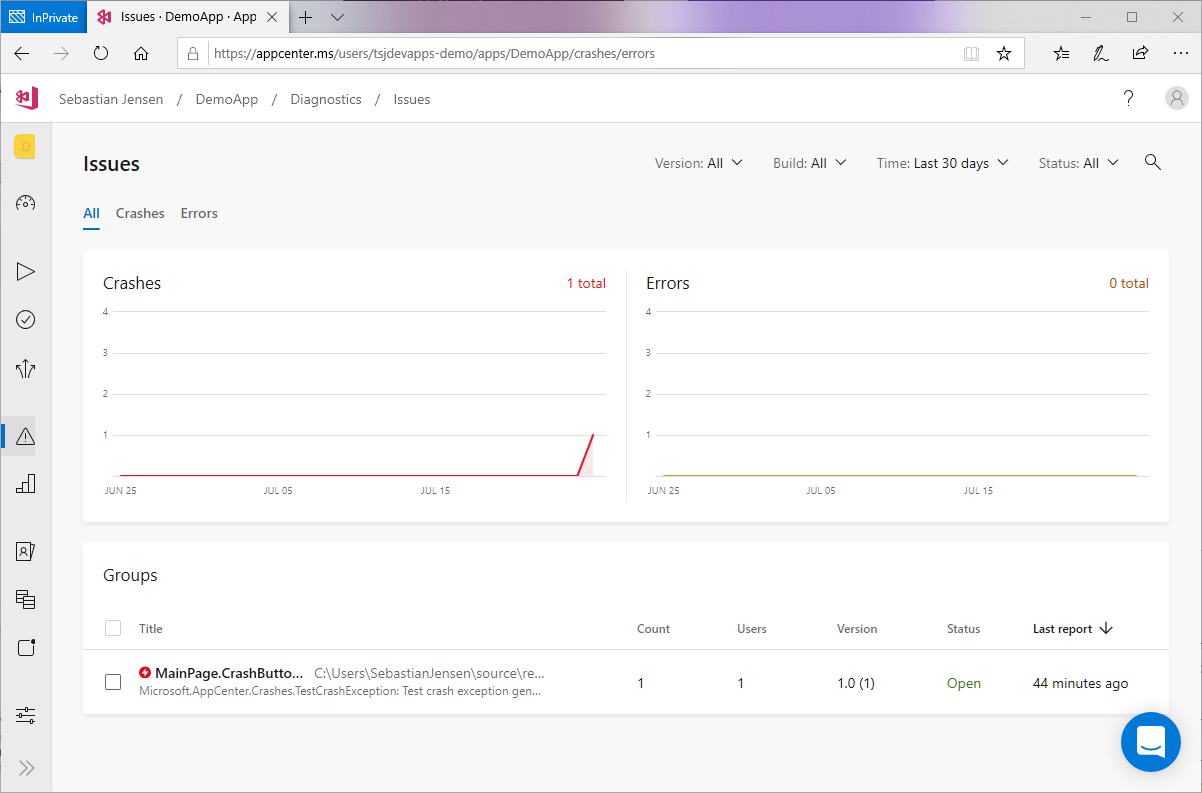
Task: Click the browser address bar
Action: pos(580,54)
